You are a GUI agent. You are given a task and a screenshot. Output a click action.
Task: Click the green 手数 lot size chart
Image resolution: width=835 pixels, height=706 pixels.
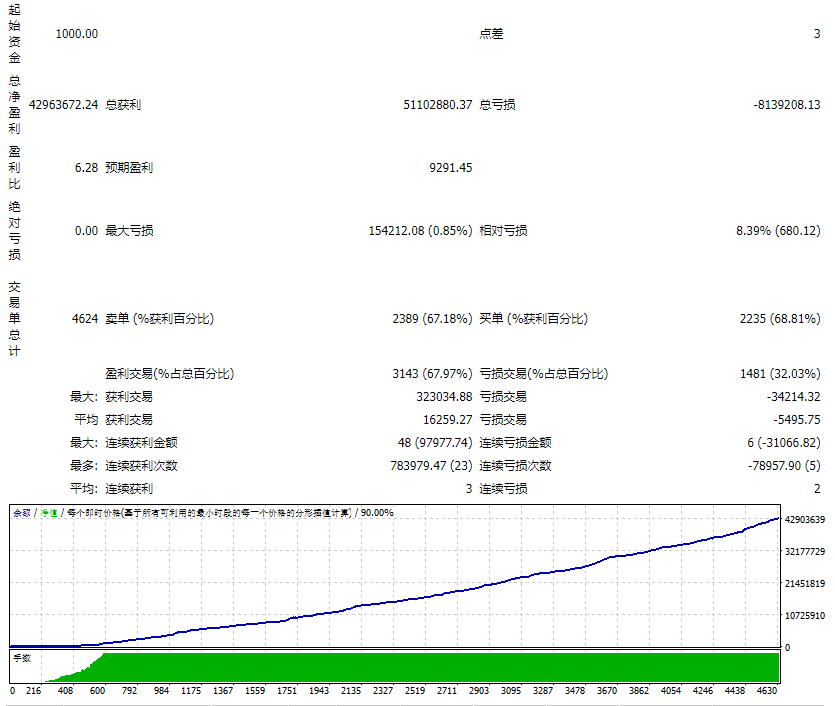click(x=400, y=668)
